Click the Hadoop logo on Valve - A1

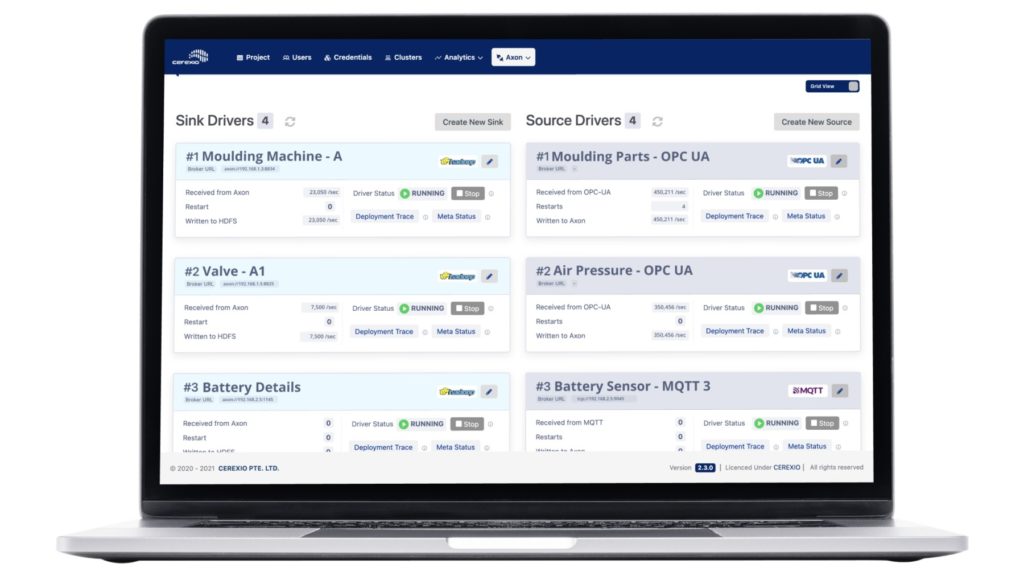coord(457,276)
